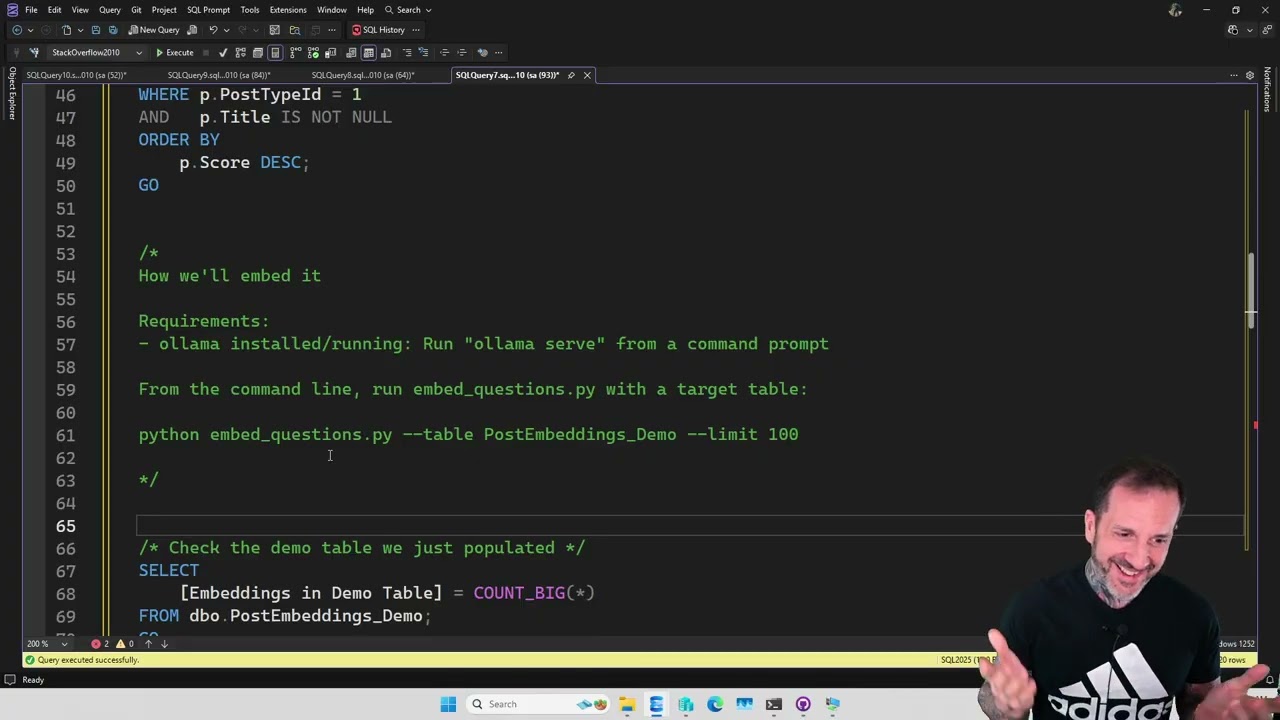1280x720 pixels.
Task: Open the editor settings gear icon
Action: (x=1249, y=75)
